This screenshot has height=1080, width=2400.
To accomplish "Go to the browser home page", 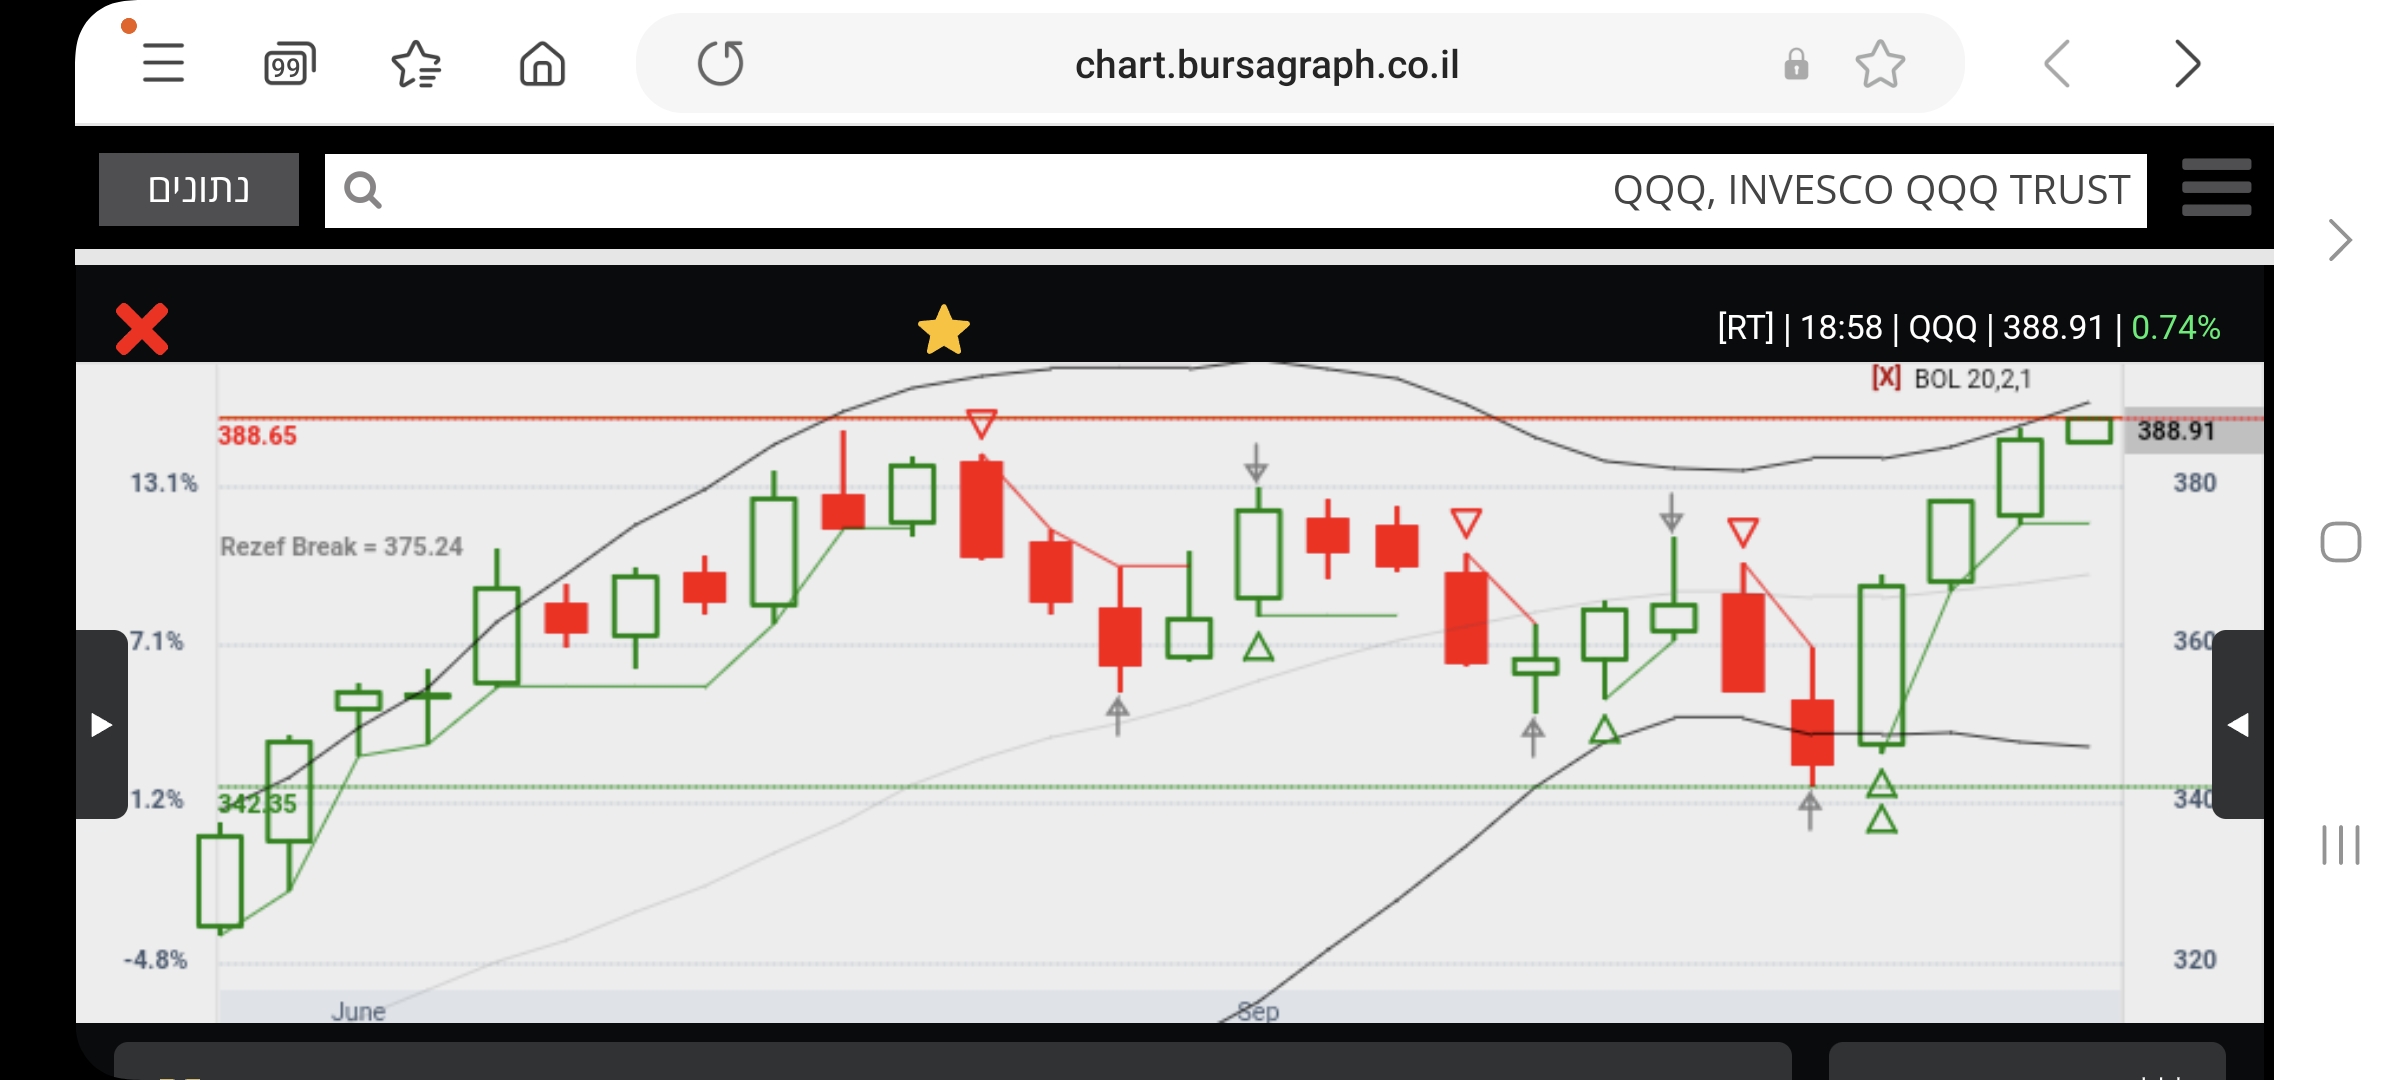I will coord(542,65).
